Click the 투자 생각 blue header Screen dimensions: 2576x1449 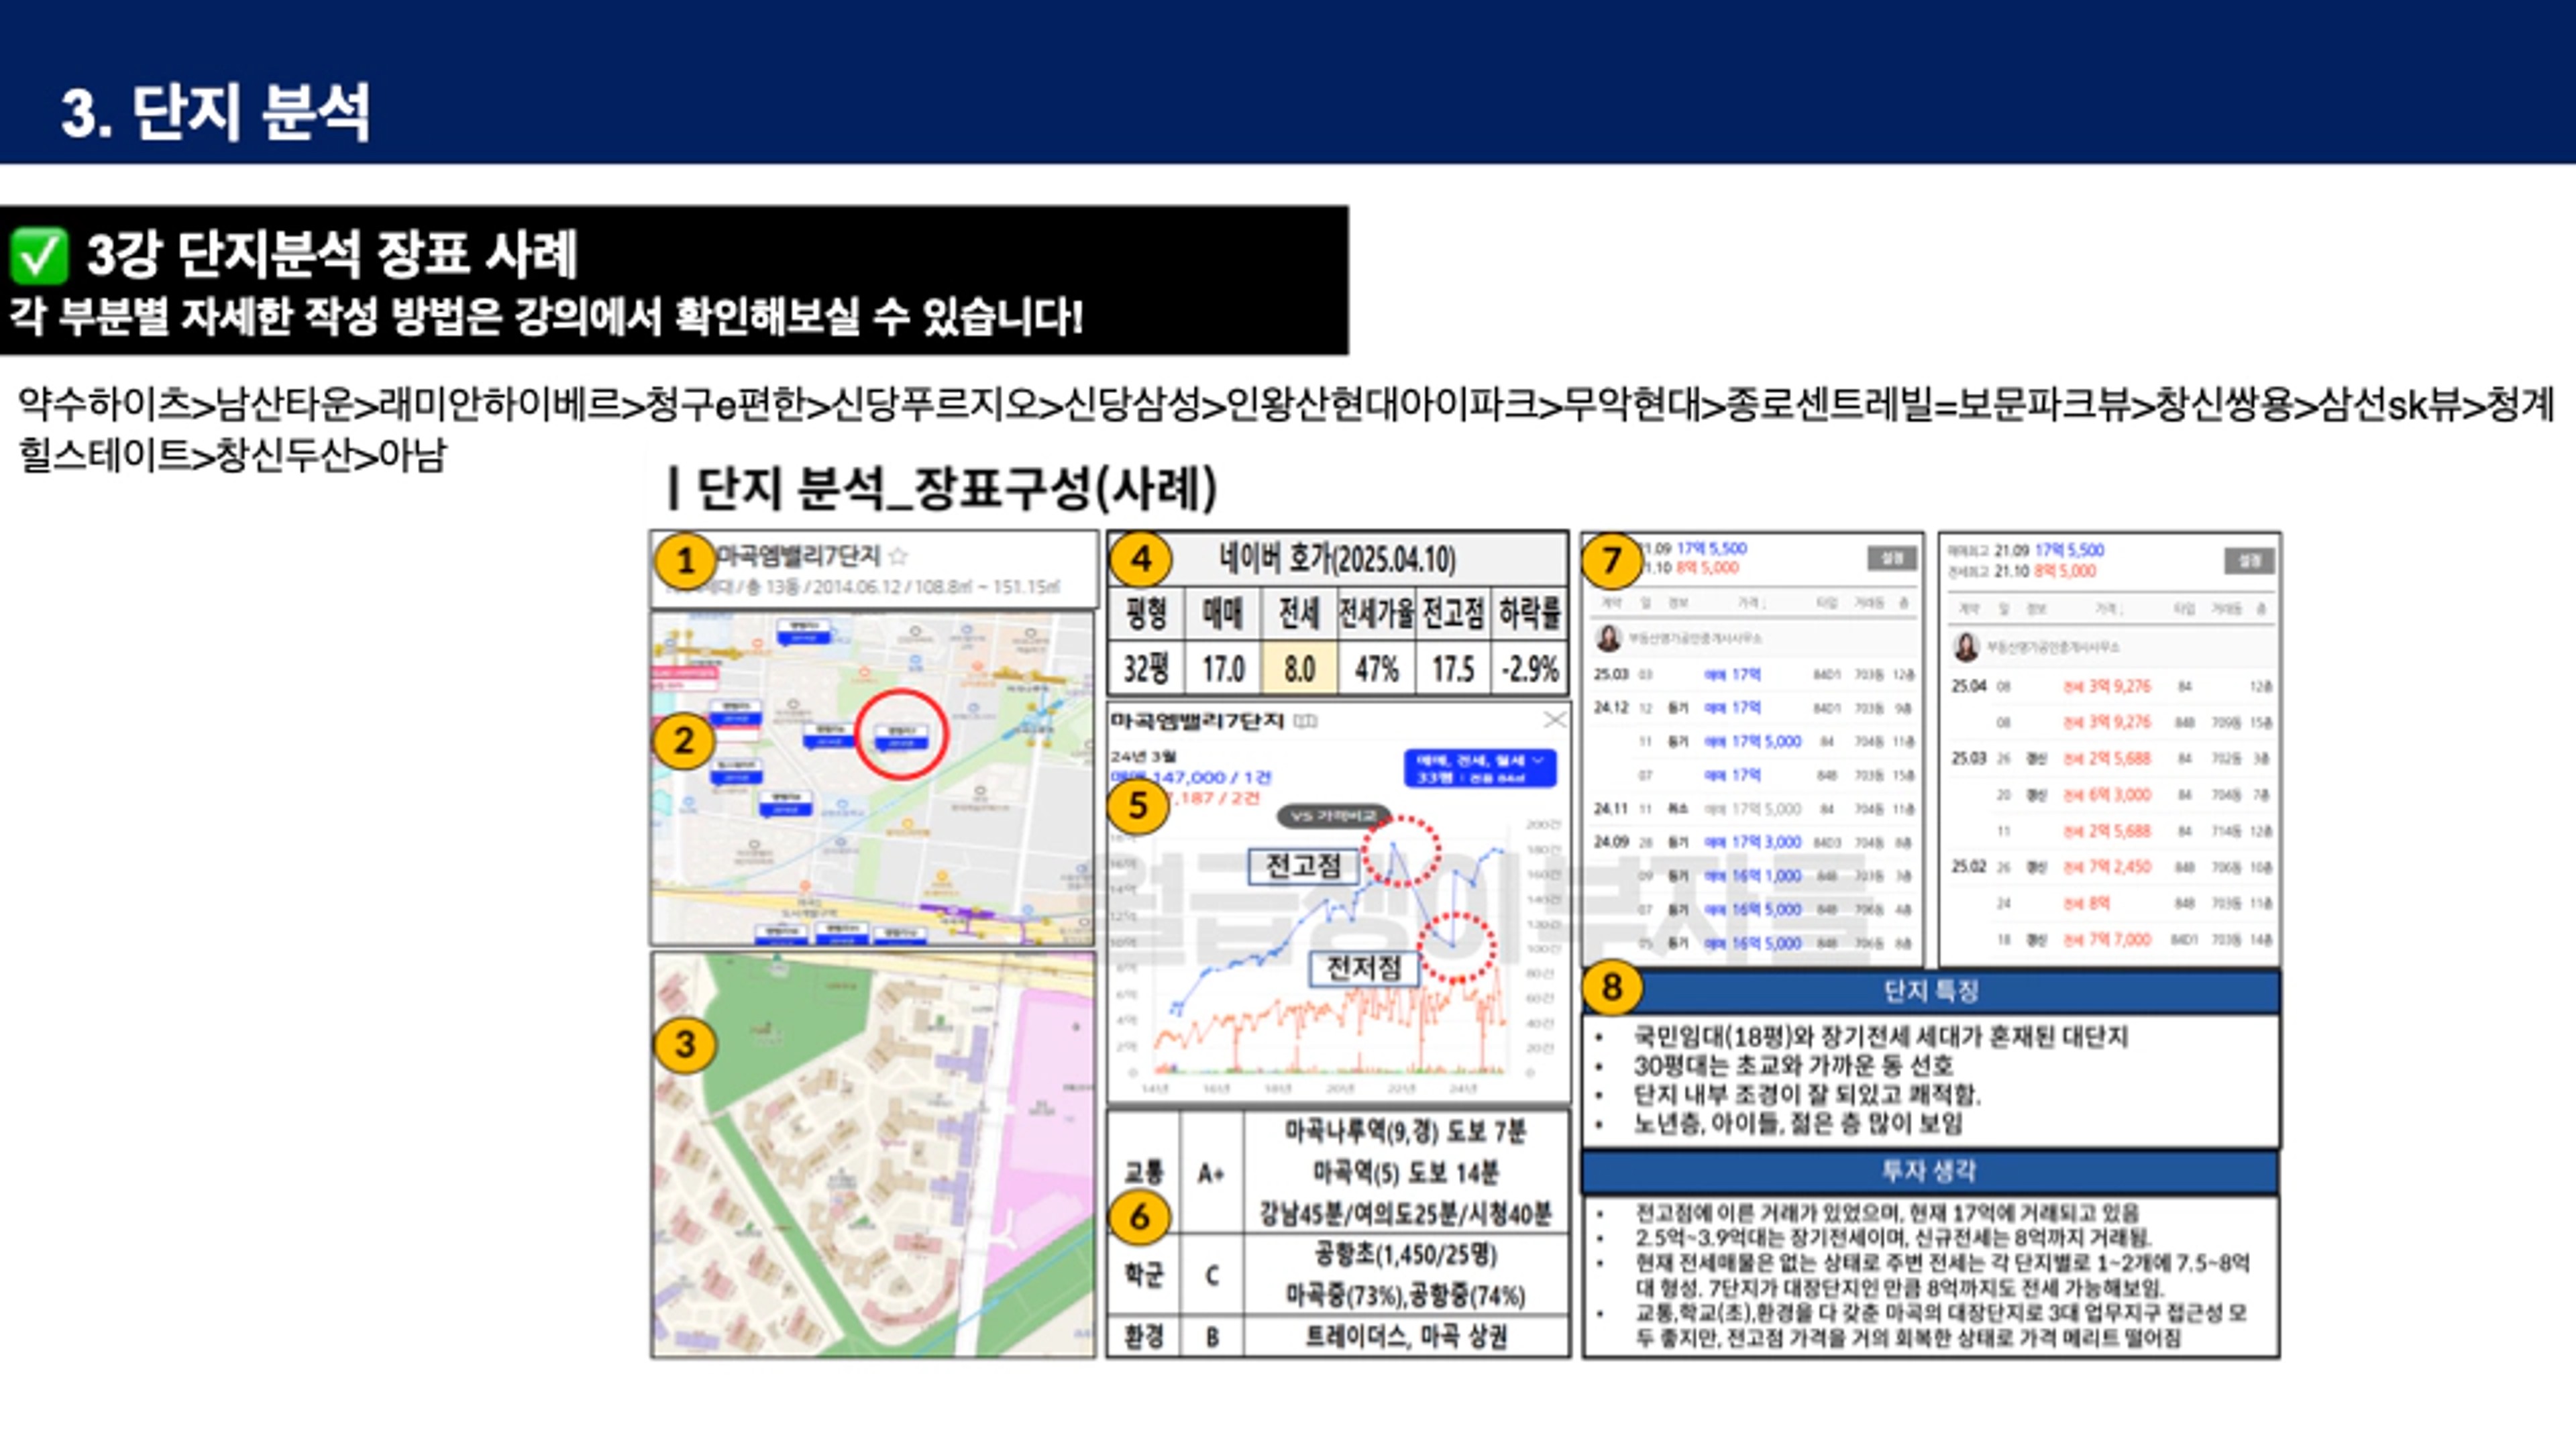1930,1171
